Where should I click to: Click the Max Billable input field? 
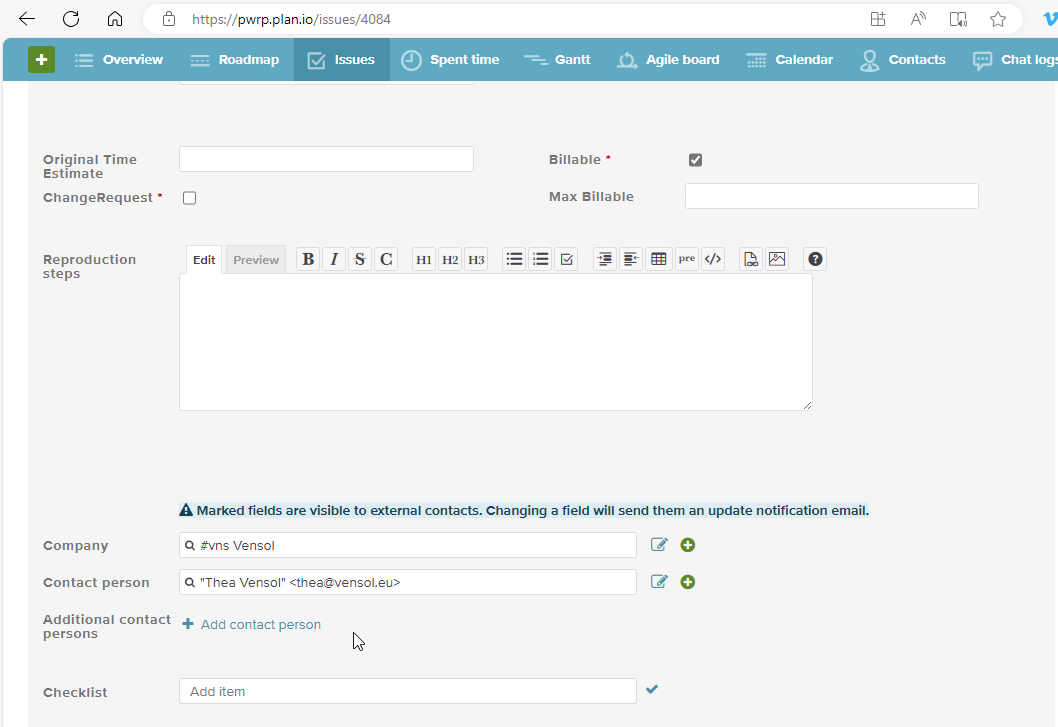pos(831,196)
